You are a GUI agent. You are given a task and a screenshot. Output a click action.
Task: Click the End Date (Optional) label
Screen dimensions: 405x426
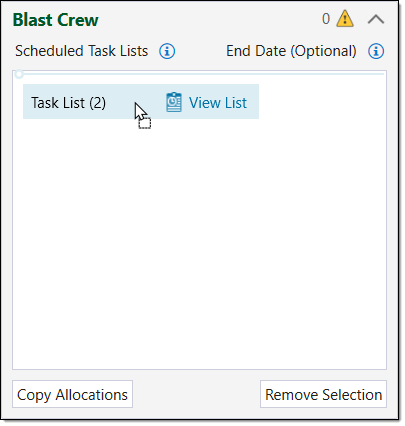[291, 51]
